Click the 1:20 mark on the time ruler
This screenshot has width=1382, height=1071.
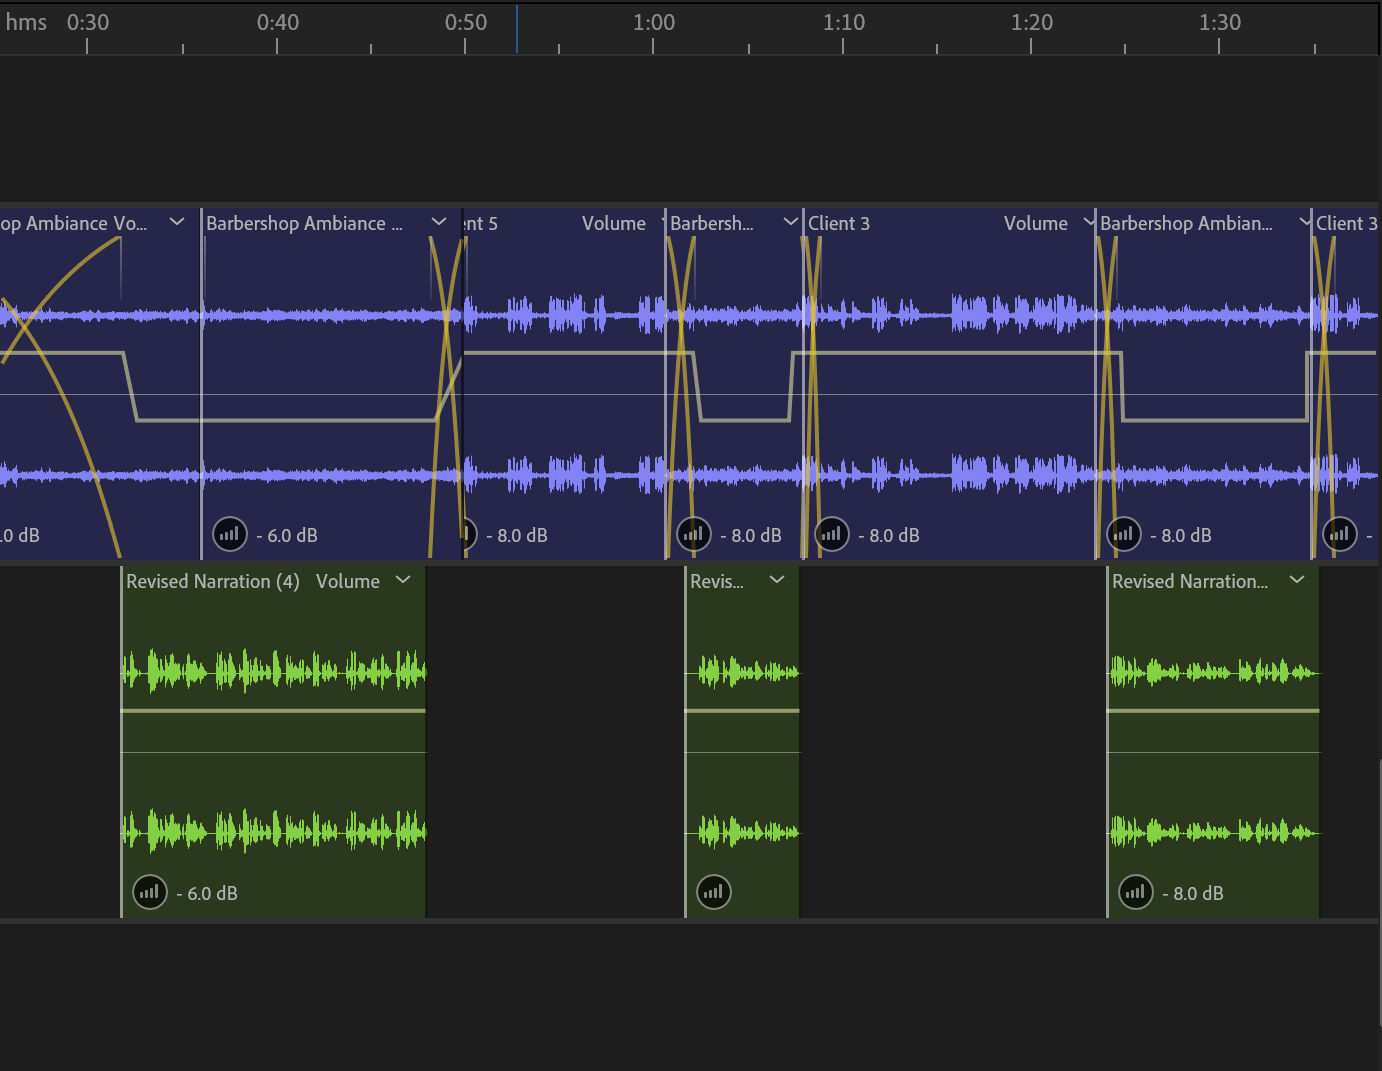pos(1032,22)
